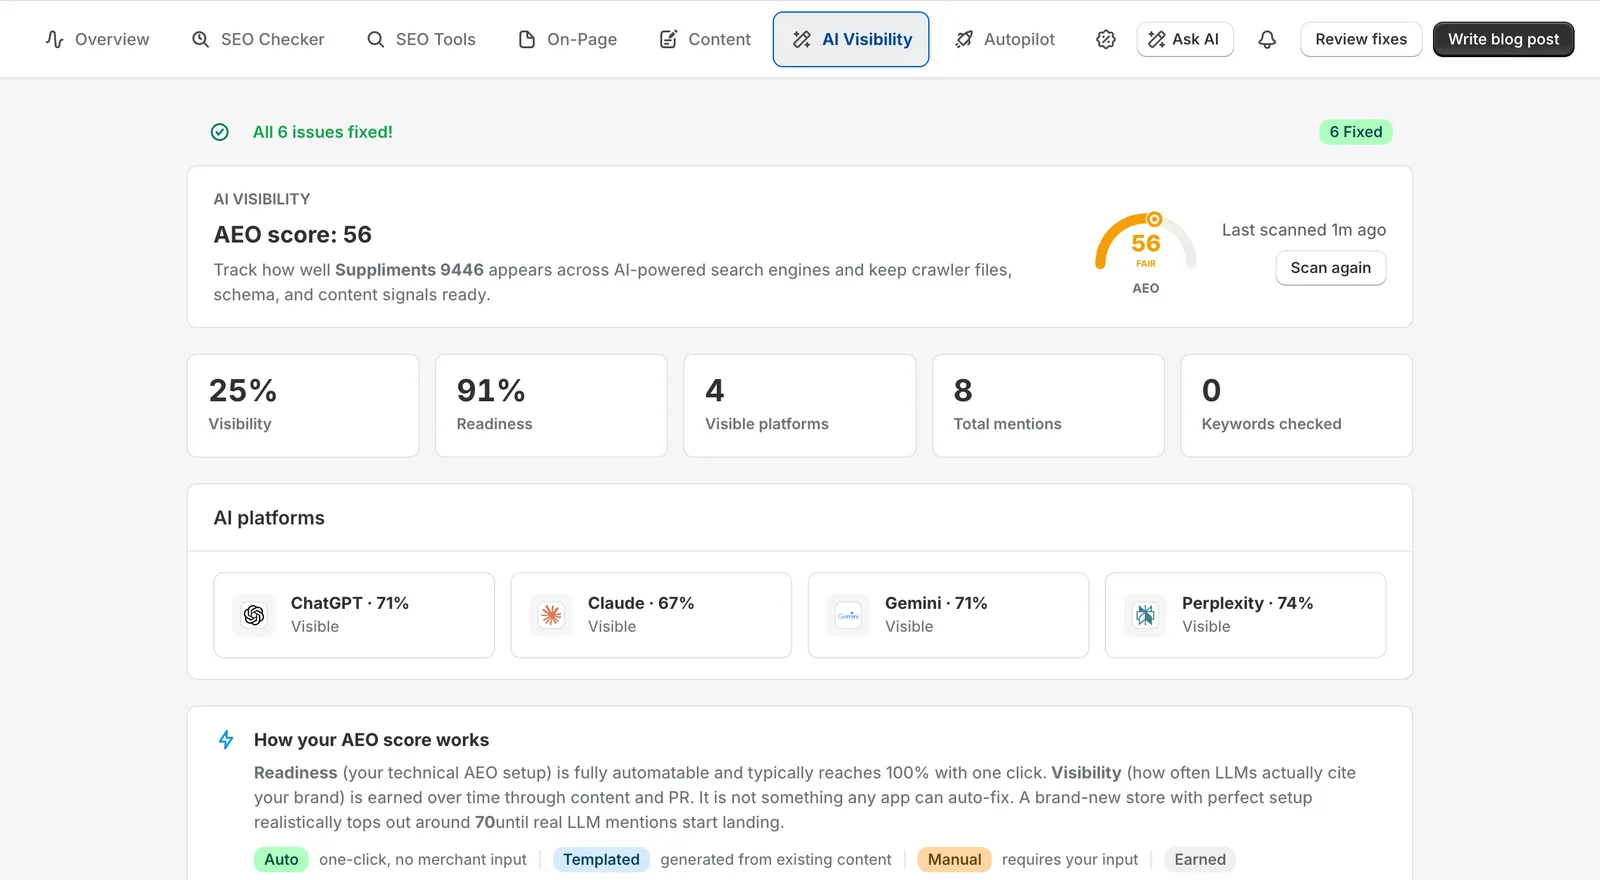
Task: Click the lightning bolt icon
Action: pos(226,740)
